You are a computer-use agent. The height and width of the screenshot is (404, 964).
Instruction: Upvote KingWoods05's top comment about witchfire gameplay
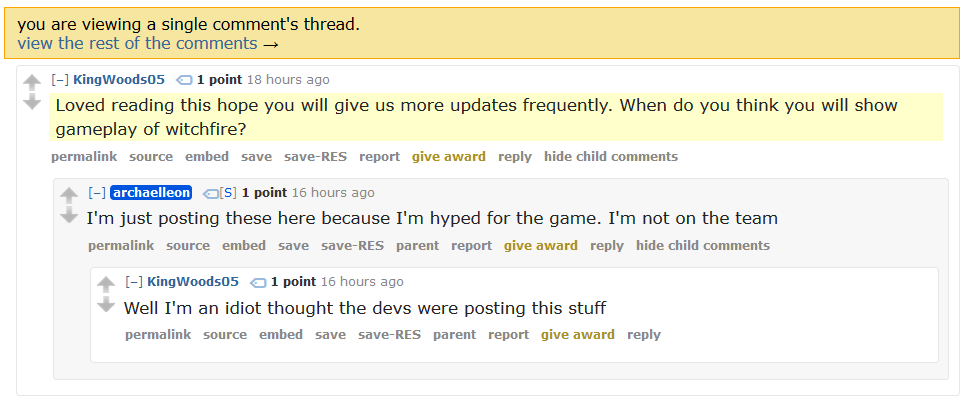[x=31, y=82]
